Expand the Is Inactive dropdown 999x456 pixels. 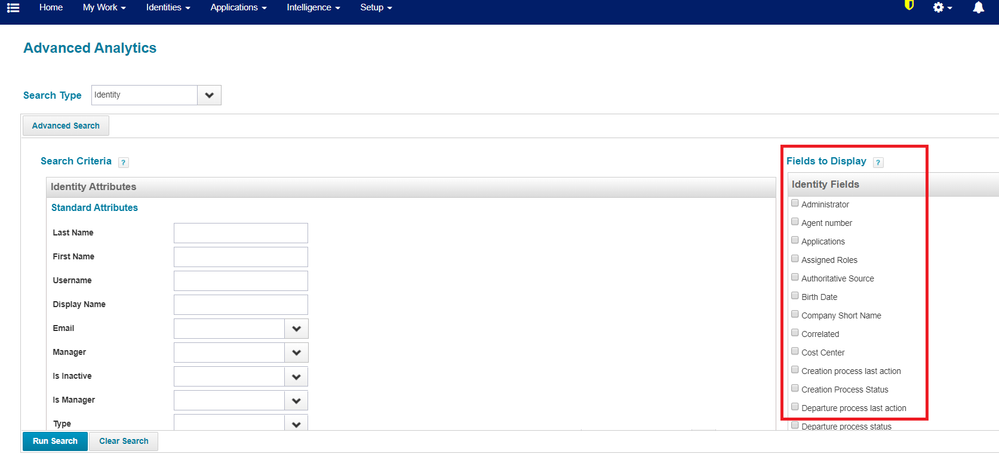pyautogui.click(x=297, y=377)
